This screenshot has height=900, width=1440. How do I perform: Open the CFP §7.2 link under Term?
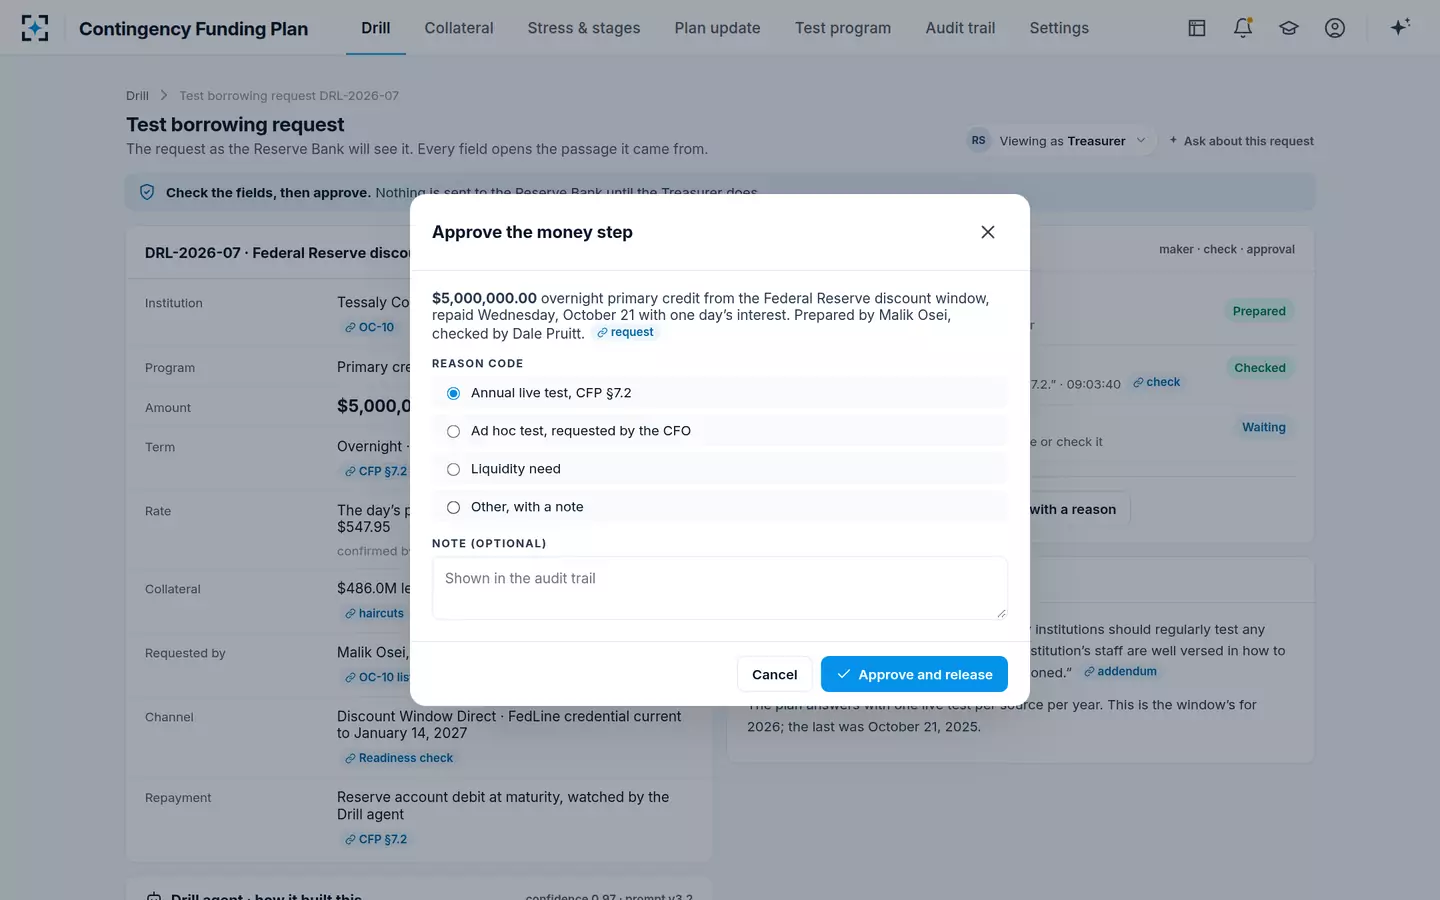coord(376,472)
